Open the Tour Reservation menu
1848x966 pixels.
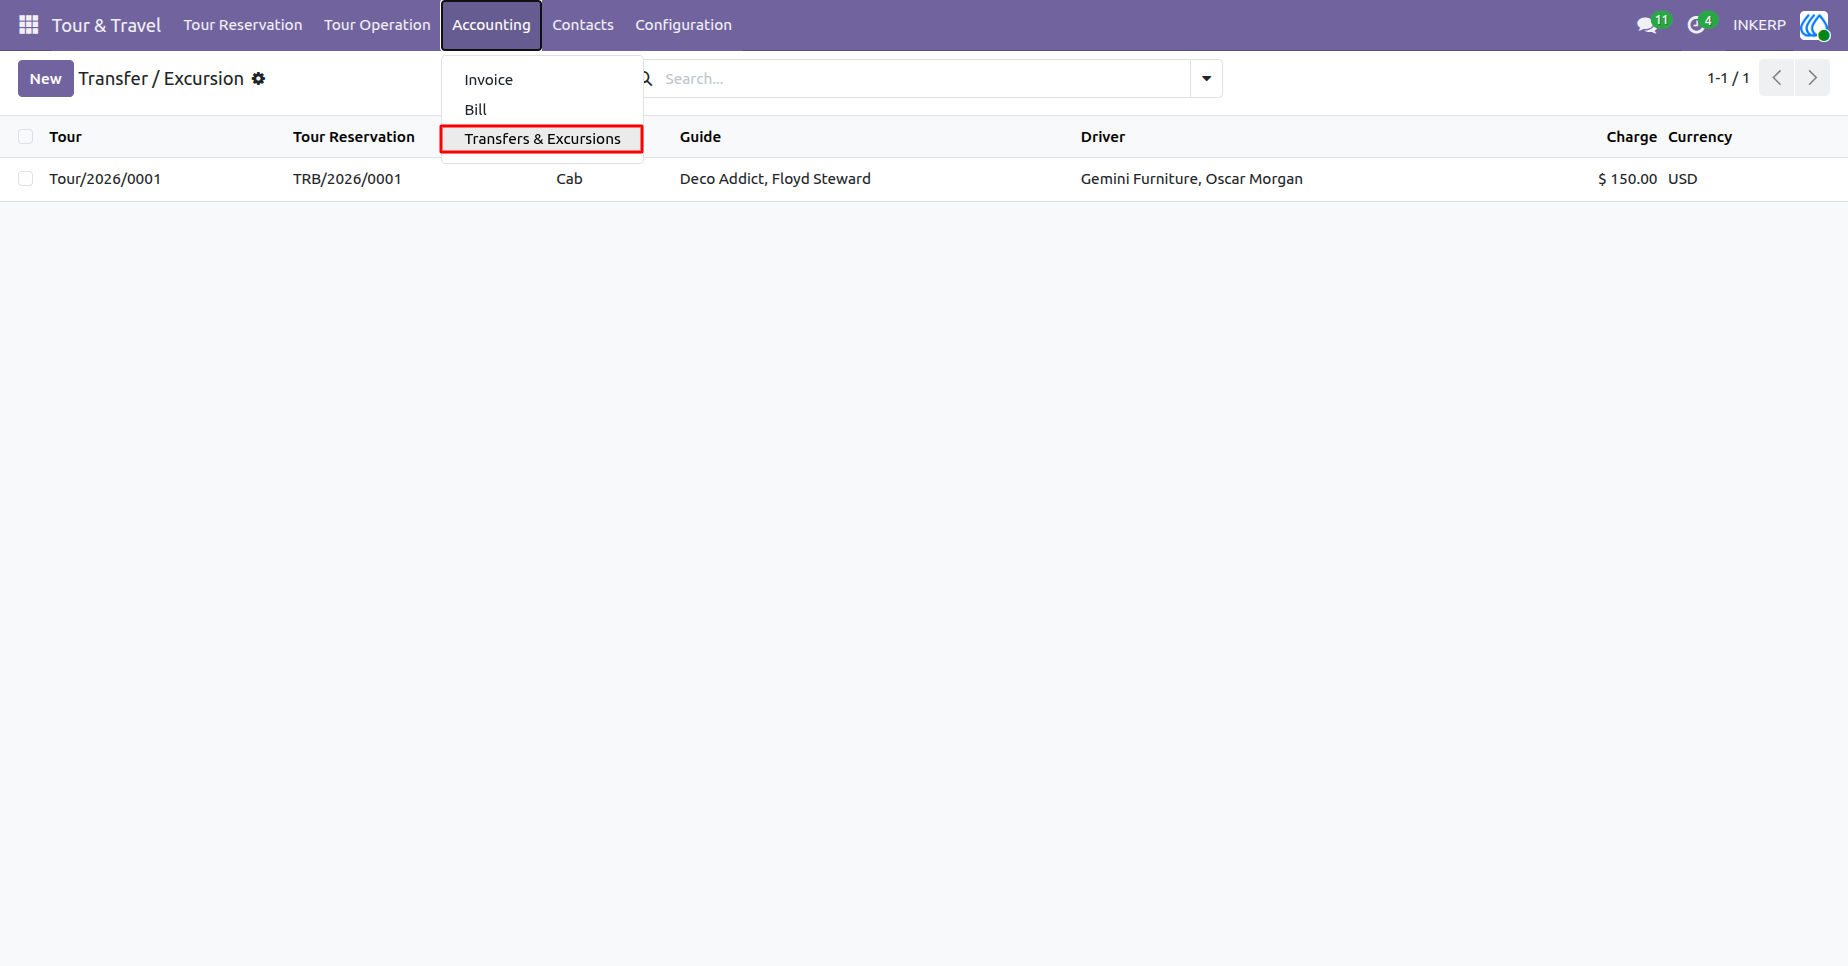tap(243, 25)
